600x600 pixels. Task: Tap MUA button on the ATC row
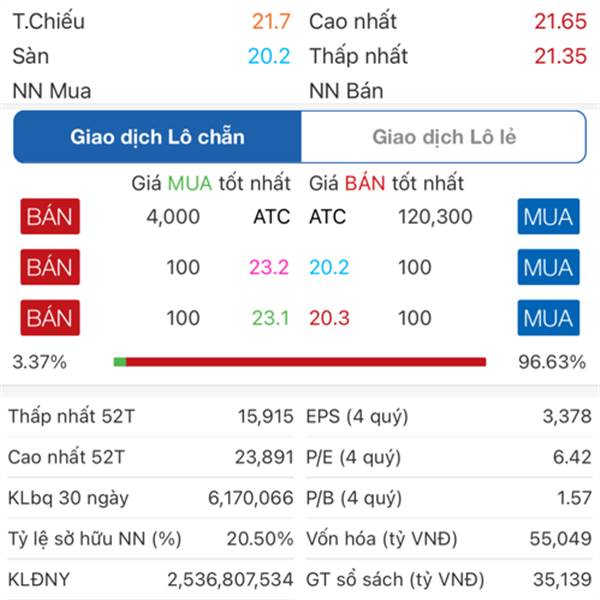(x=548, y=217)
